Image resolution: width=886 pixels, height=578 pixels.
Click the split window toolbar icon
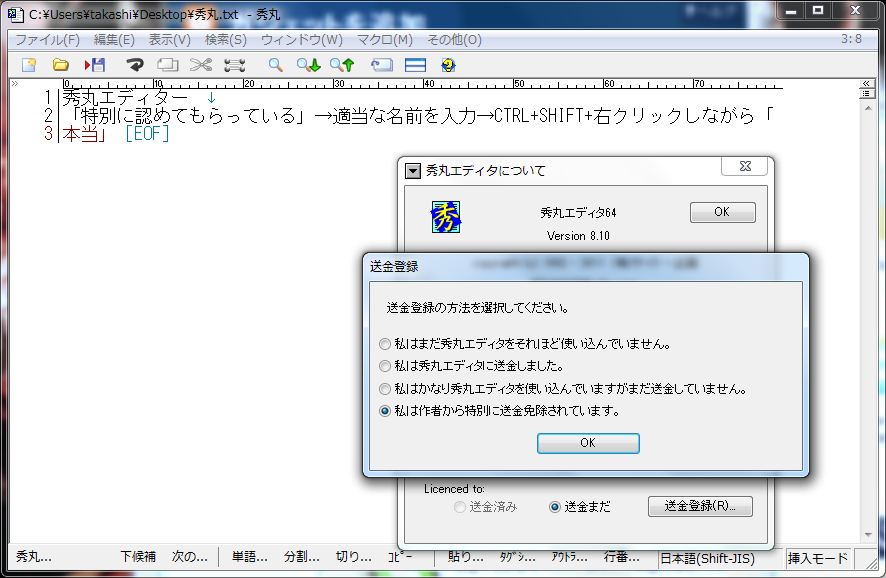pos(415,65)
